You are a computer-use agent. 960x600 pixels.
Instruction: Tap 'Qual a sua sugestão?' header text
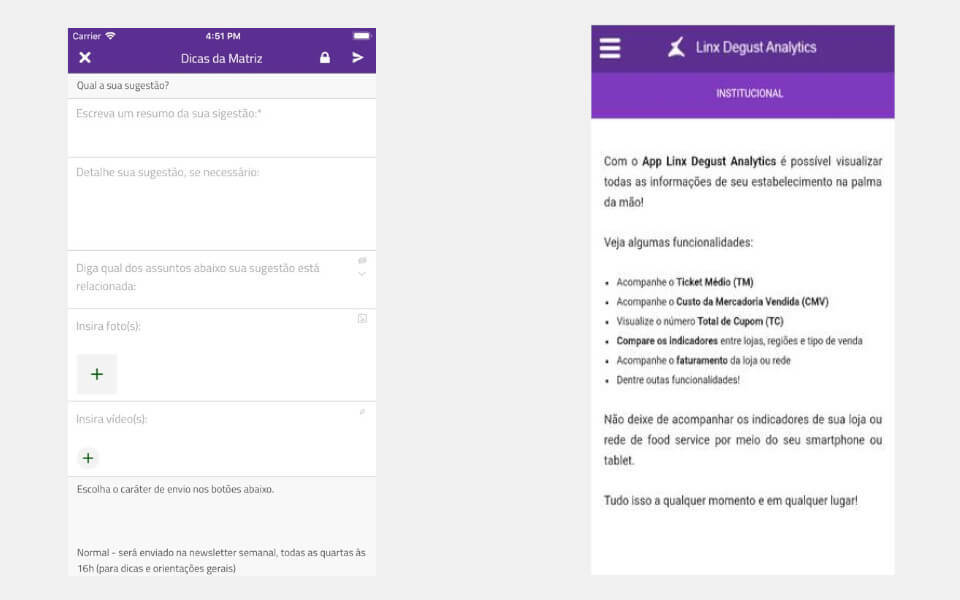(x=122, y=86)
